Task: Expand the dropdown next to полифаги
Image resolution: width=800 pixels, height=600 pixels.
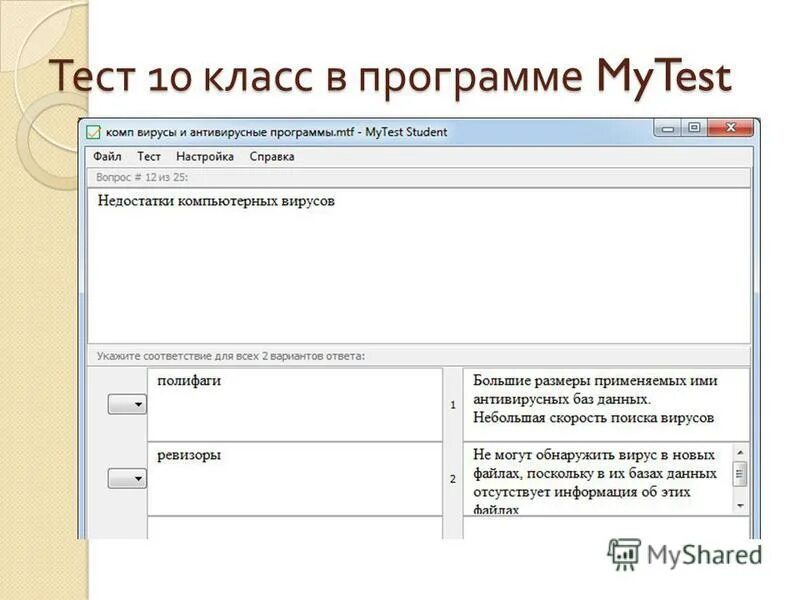Action: point(127,405)
